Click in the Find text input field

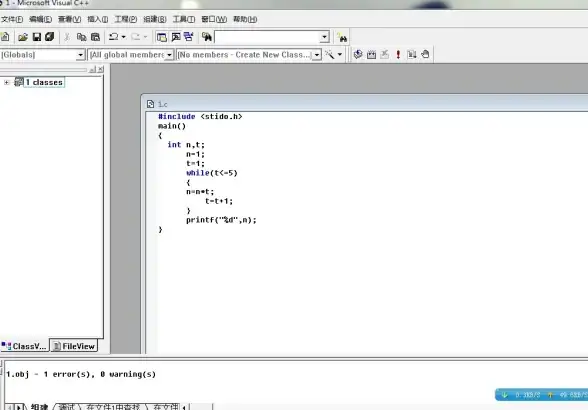click(267, 37)
